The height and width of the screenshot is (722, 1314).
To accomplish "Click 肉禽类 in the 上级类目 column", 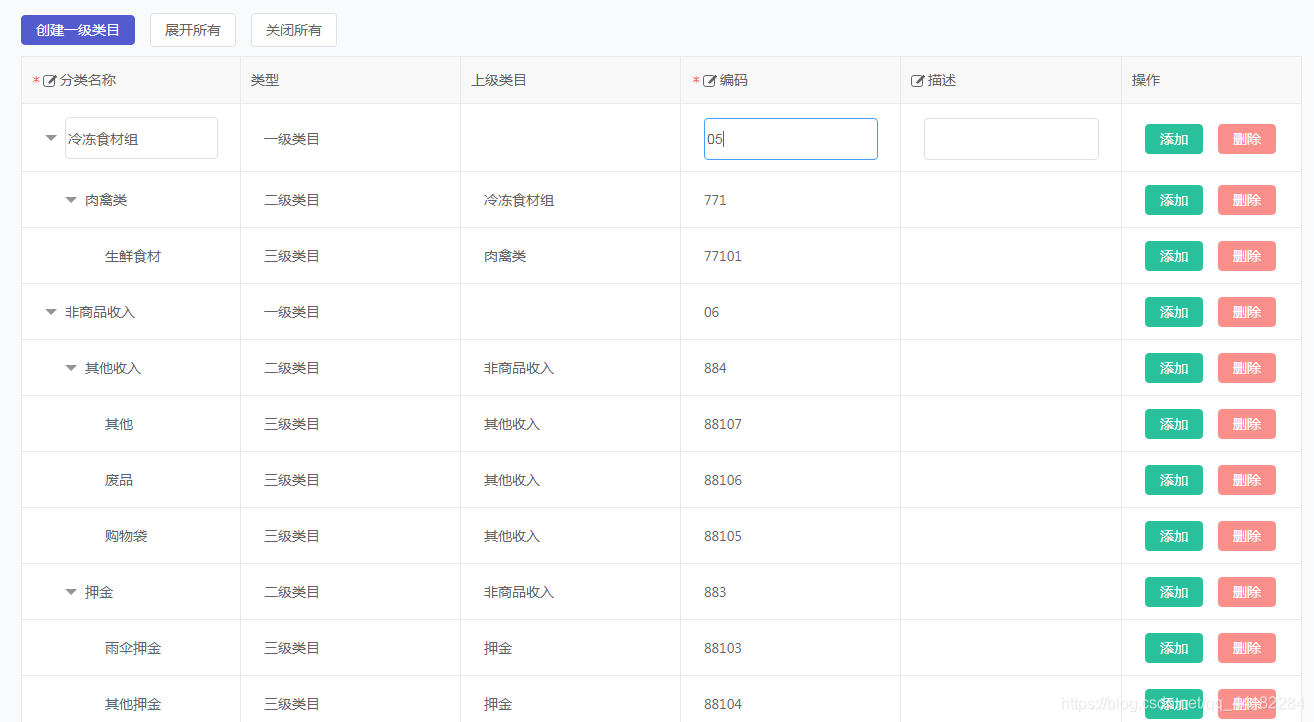I will point(505,256).
